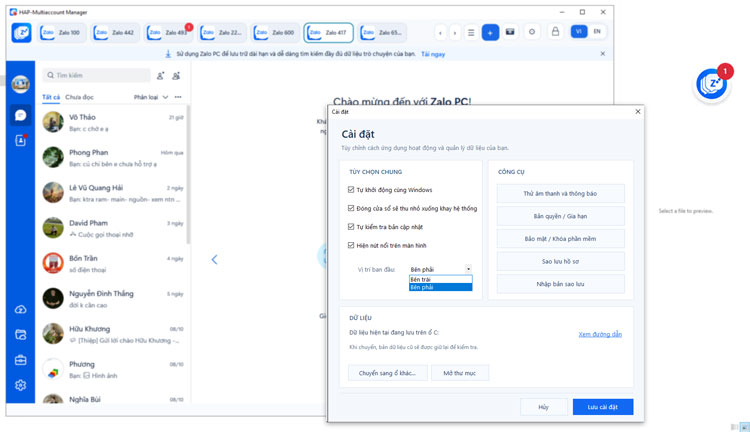Click Bản quyền / Gia hạn button
This screenshot has width=750, height=432.
point(560,216)
